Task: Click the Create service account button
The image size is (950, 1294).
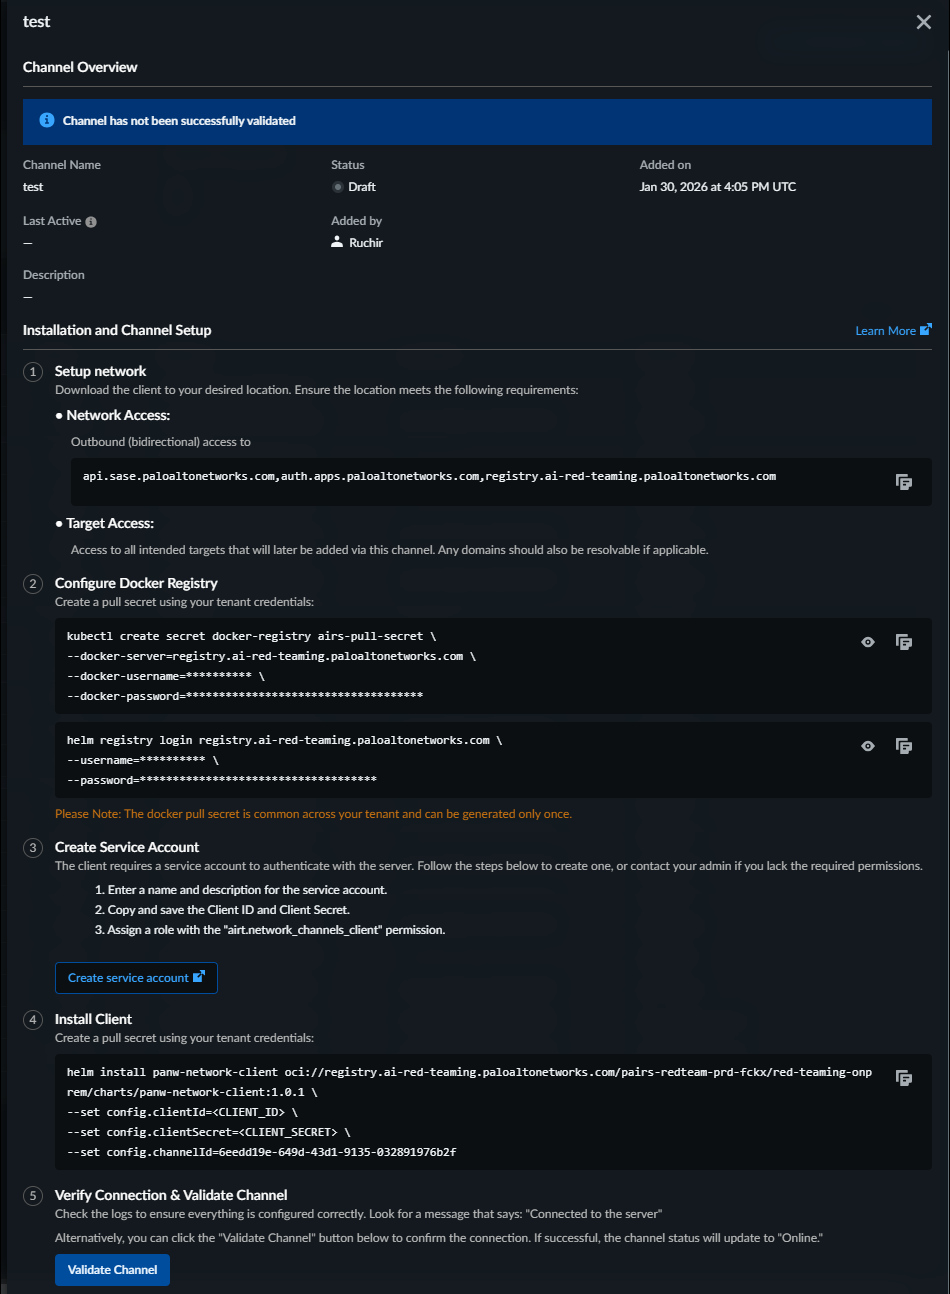Action: (x=136, y=978)
